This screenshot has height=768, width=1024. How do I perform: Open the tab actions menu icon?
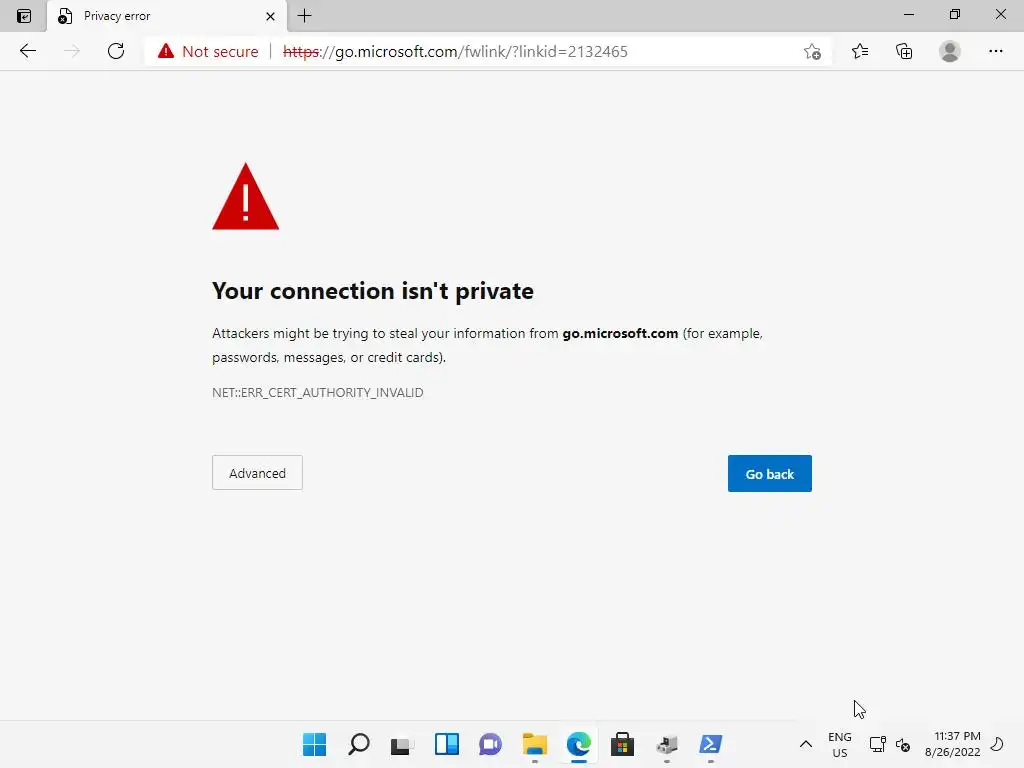(x=24, y=16)
